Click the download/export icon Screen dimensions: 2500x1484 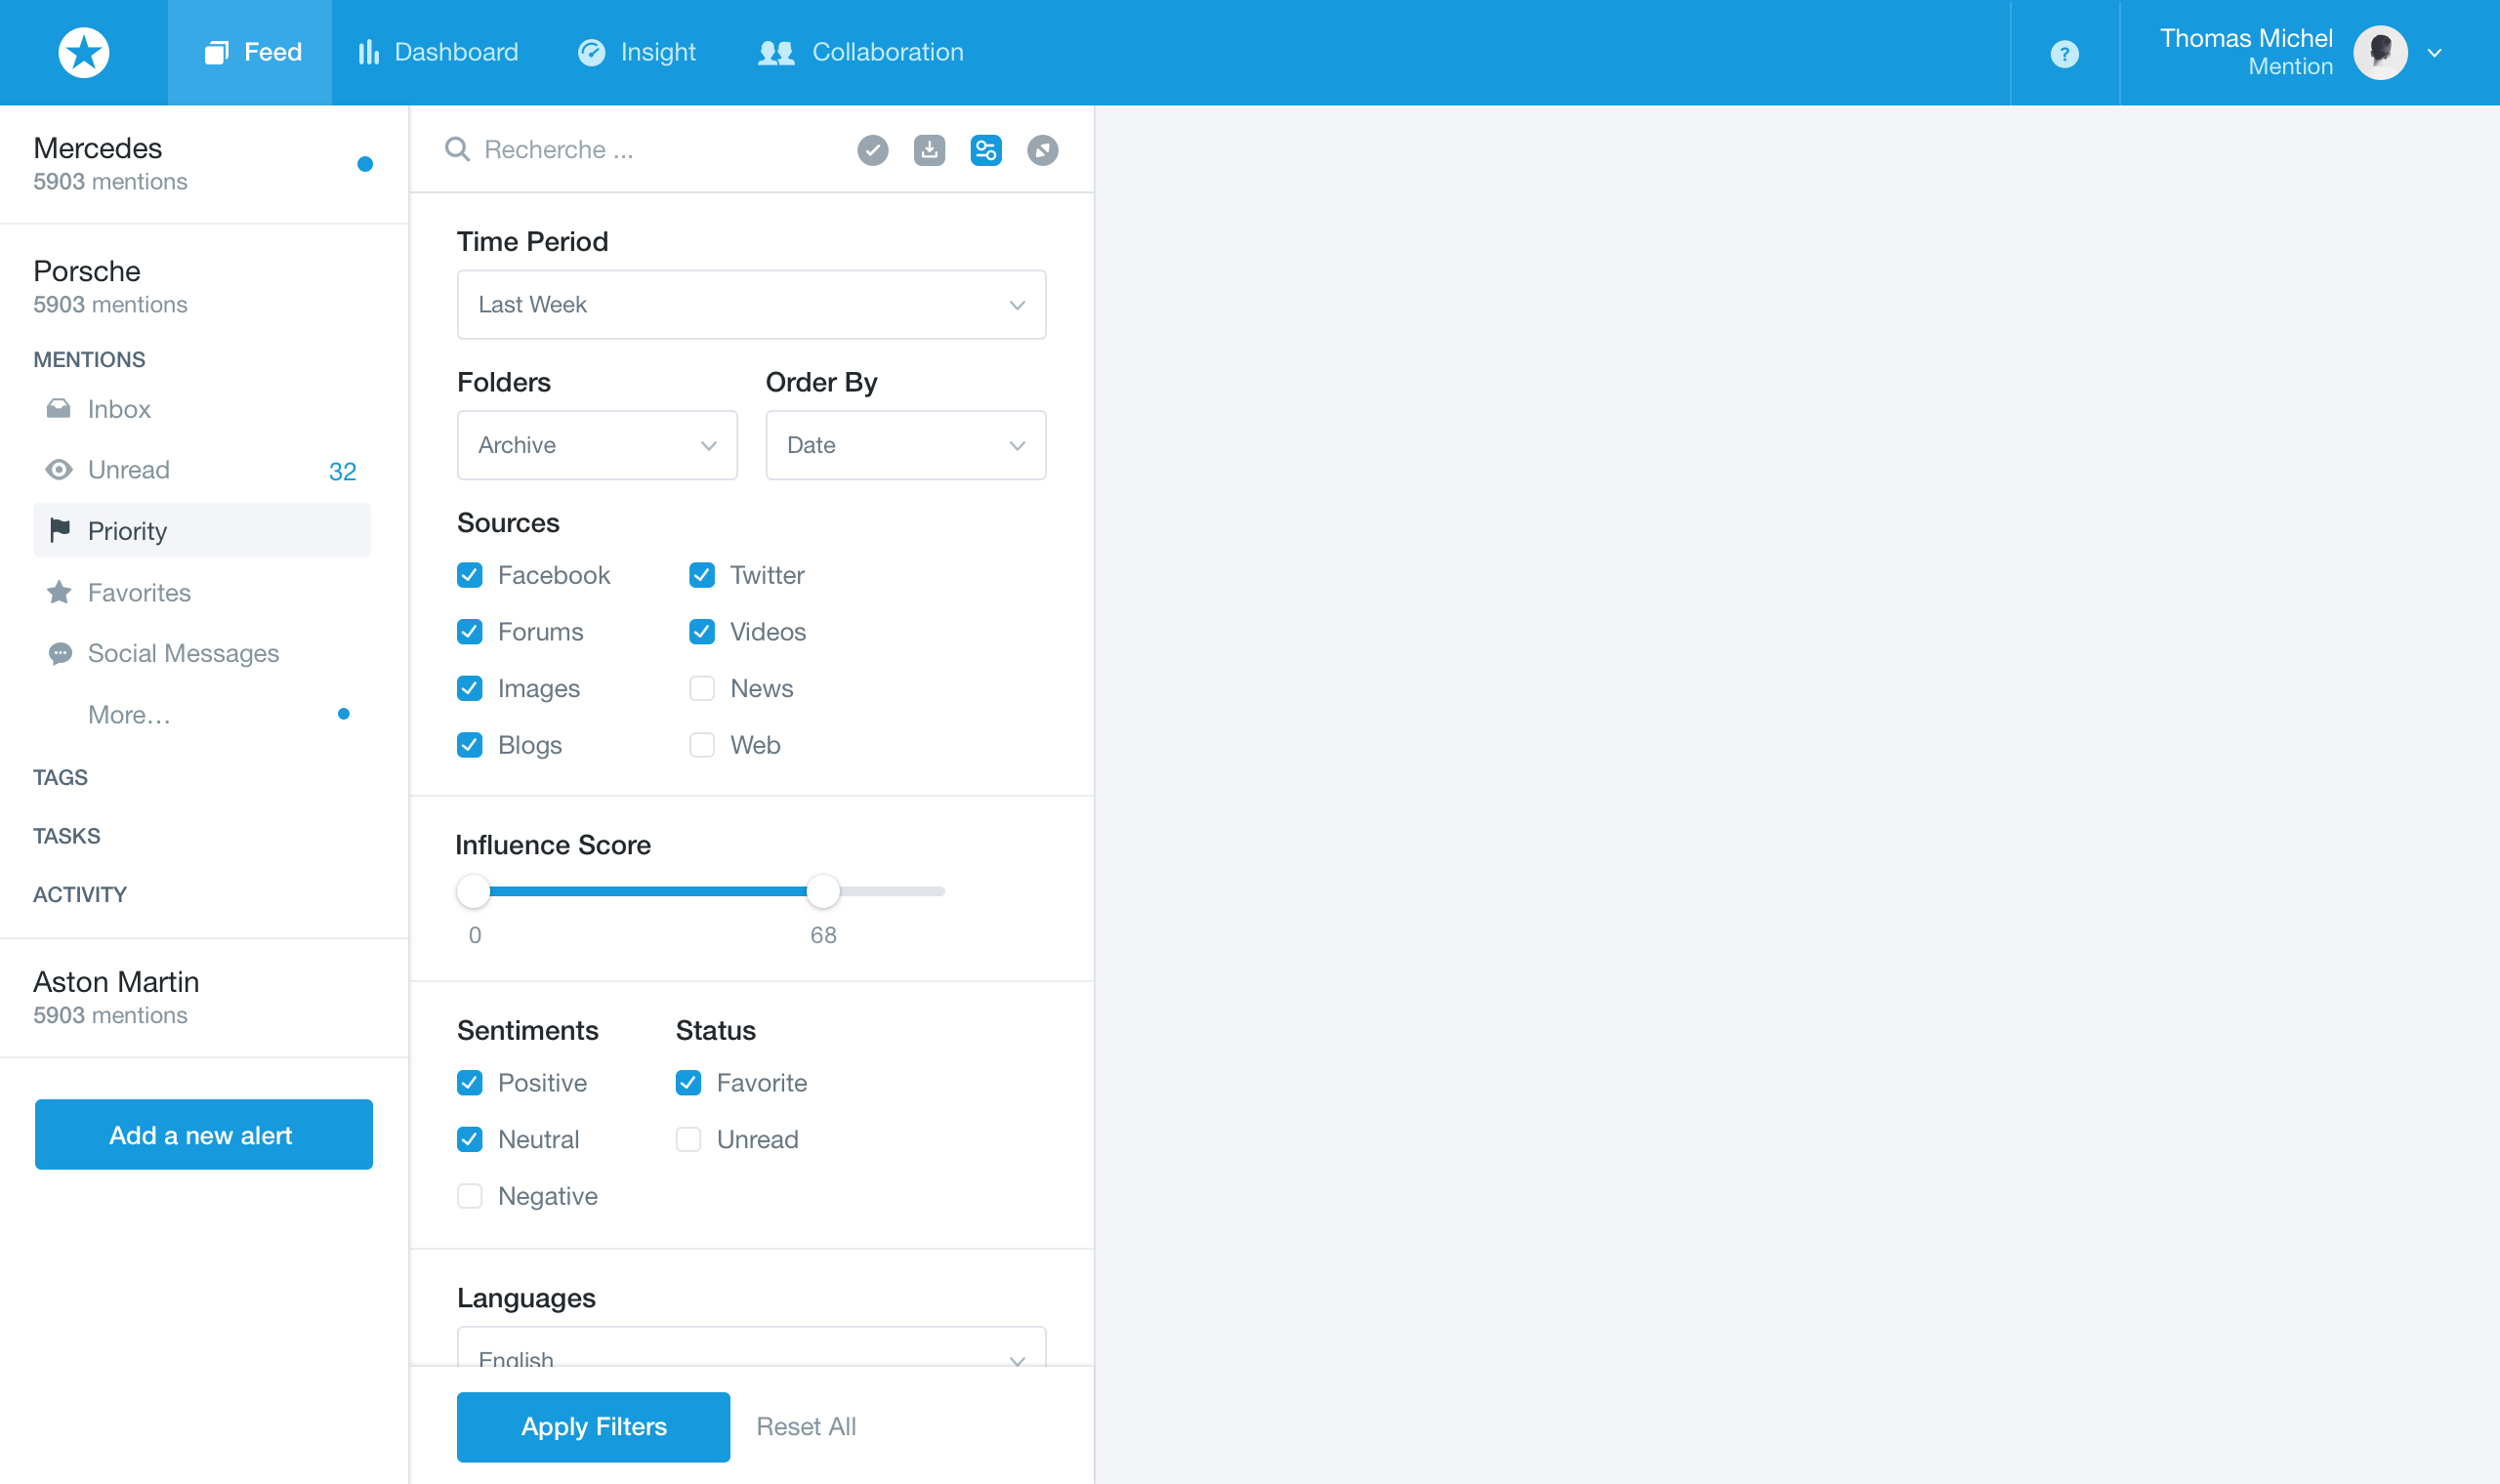pos(928,148)
